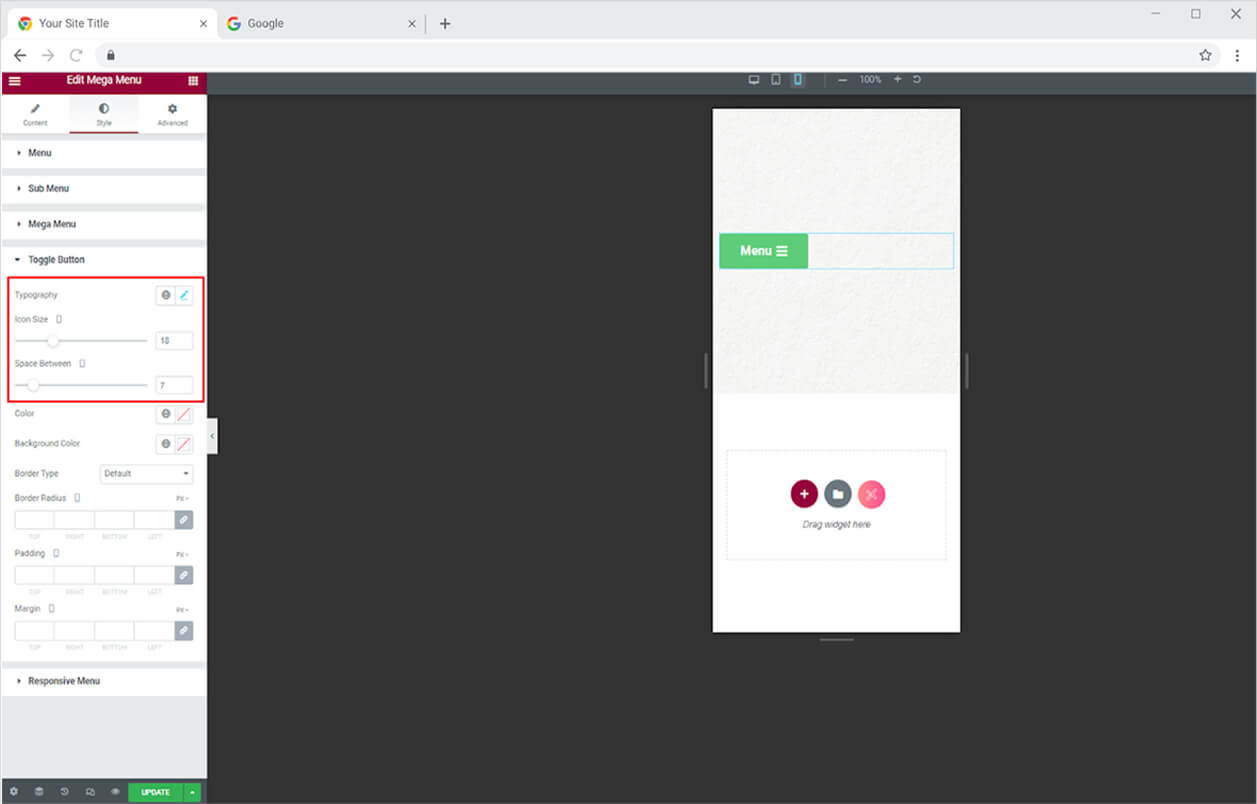Open the navigator layers icon
The image size is (1257, 804).
coord(39,792)
